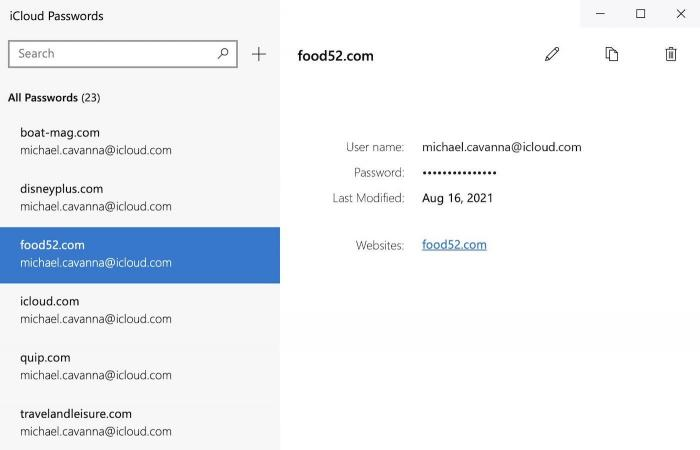700x450 pixels.
Task: Choose the icloud.com password entry
Action: coord(140,310)
